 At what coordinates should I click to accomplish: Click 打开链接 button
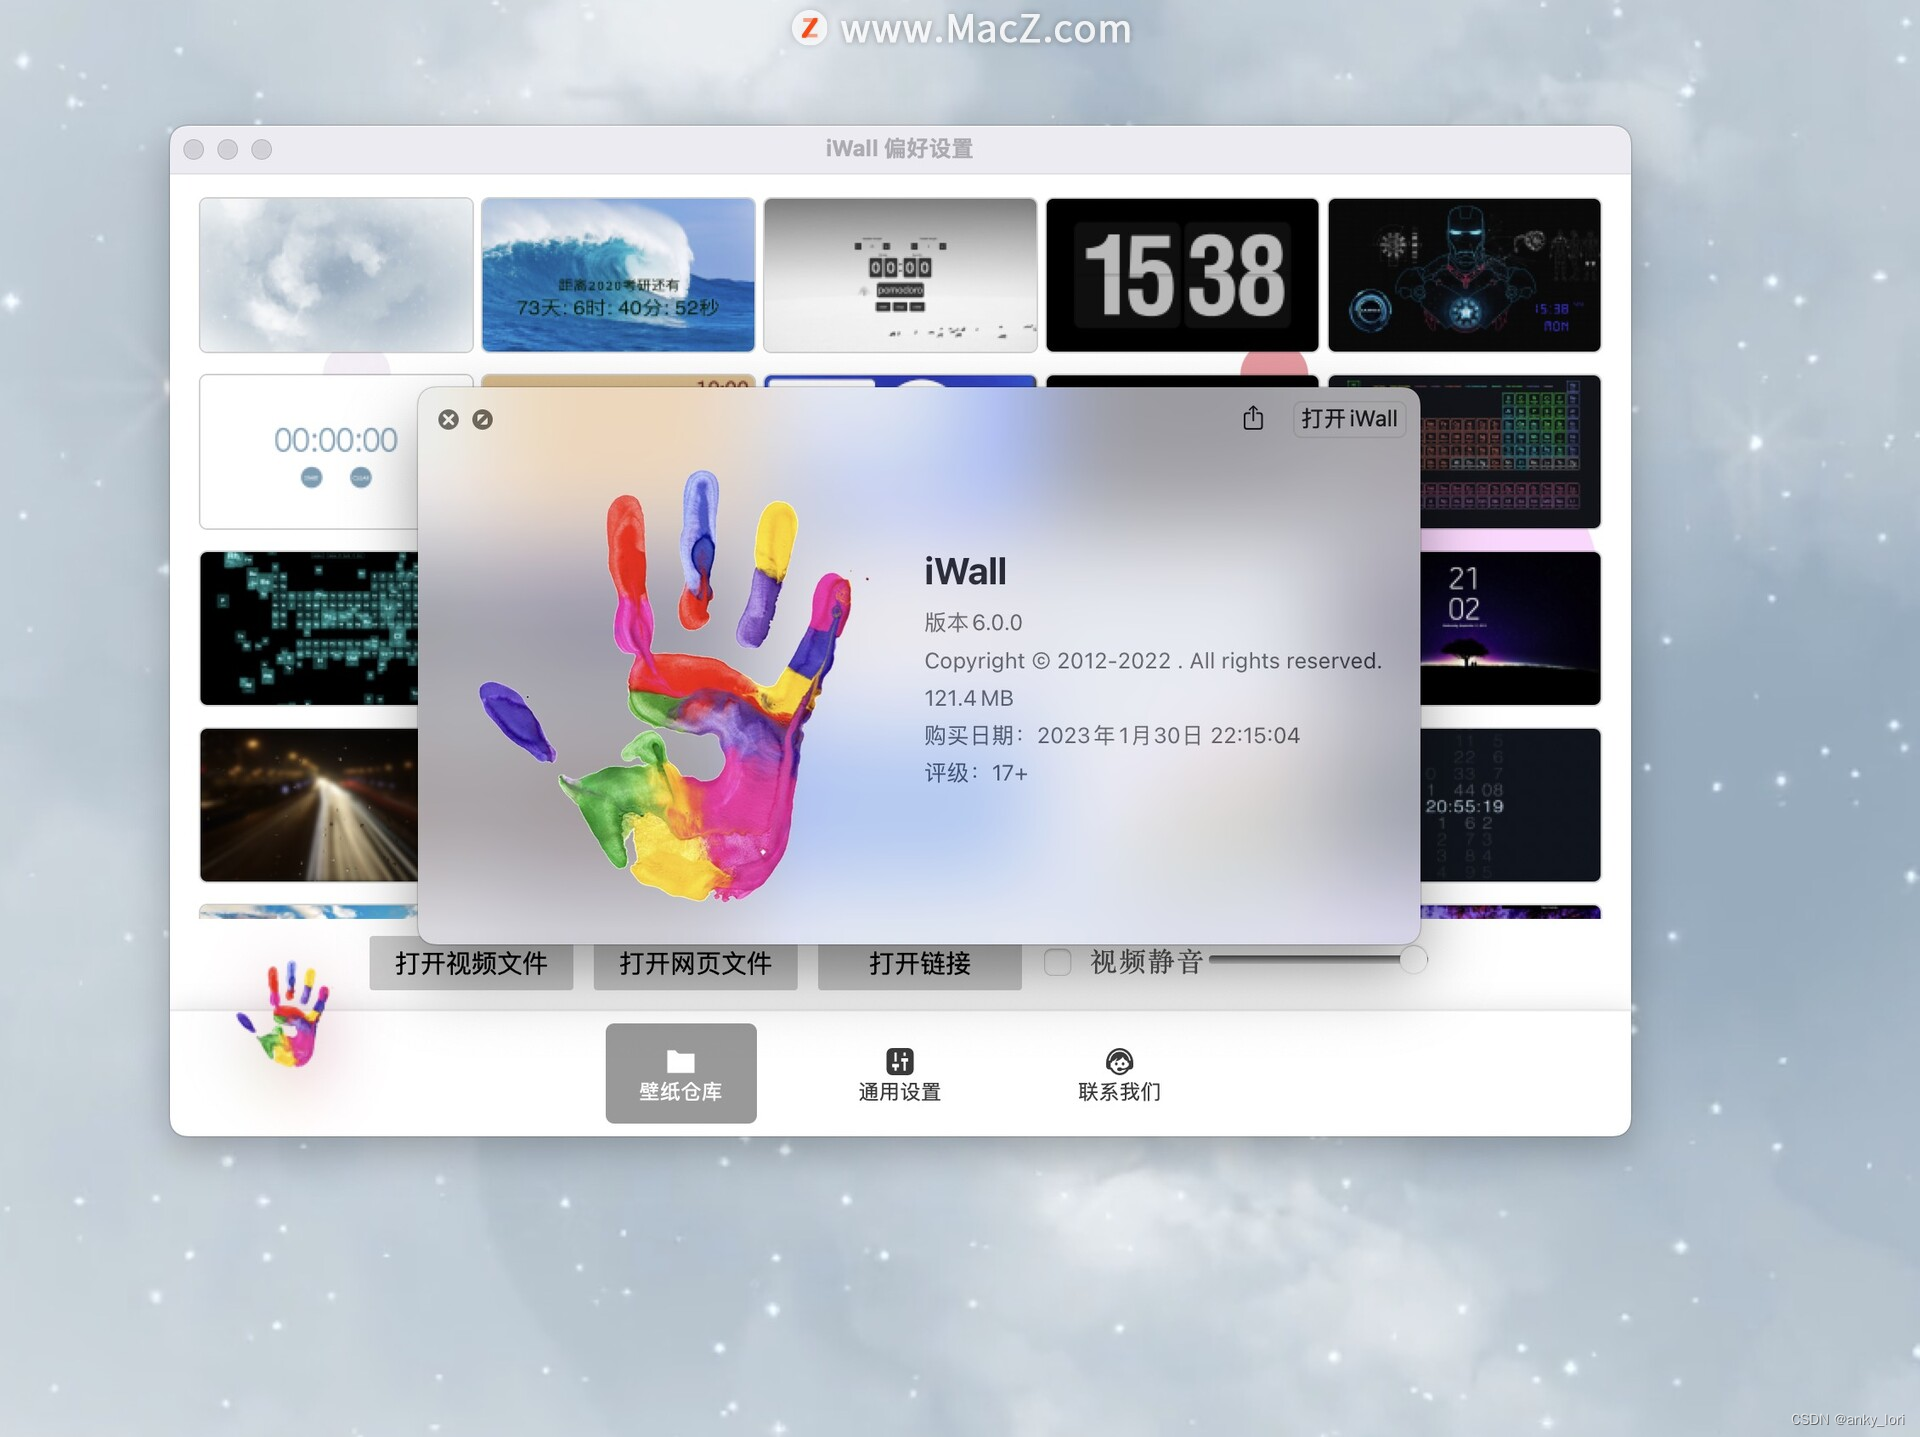[919, 964]
